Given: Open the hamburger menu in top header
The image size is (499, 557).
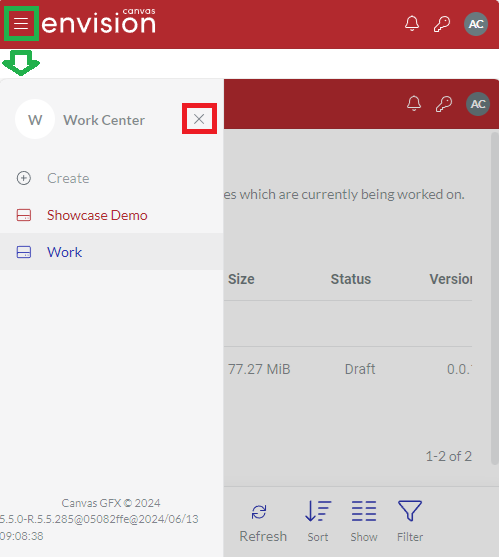Looking at the screenshot, I should [21, 23].
